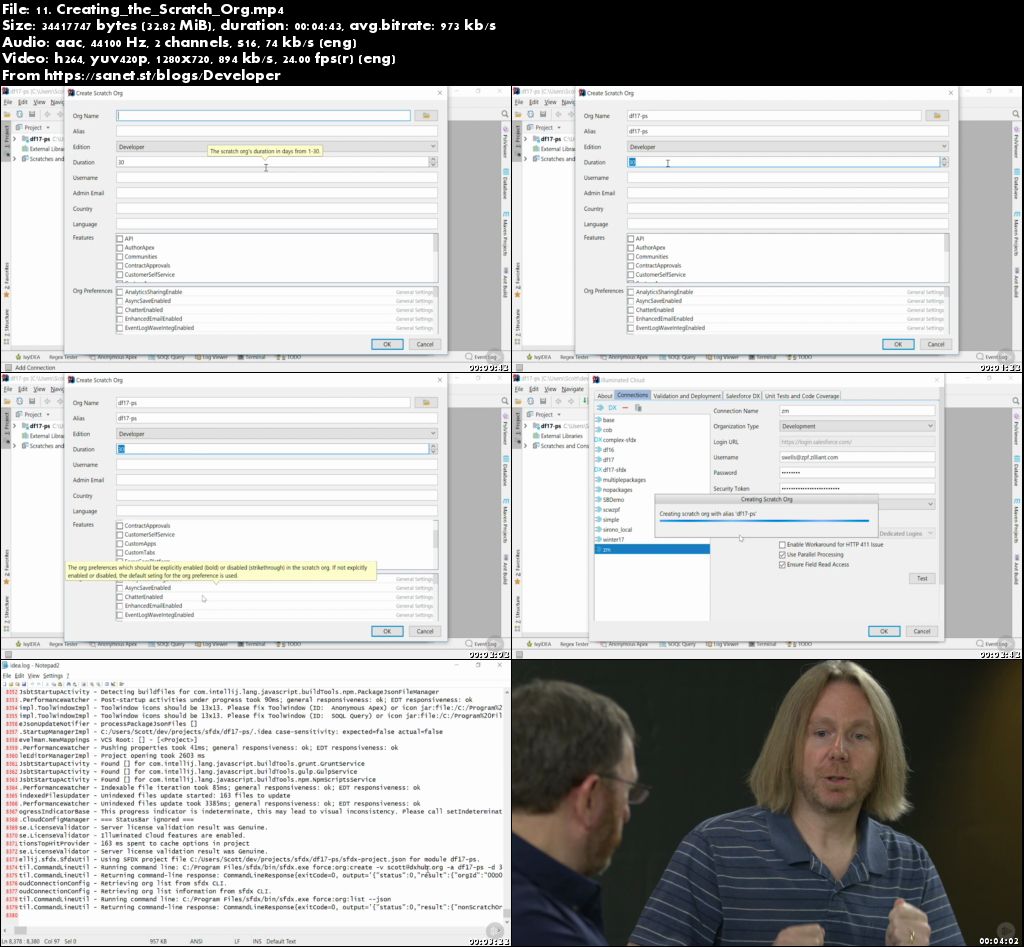Click open-folder toolbar icon in 00:00:42 frame
Image resolution: width=1024 pixels, height=947 pixels.
[x=8, y=114]
